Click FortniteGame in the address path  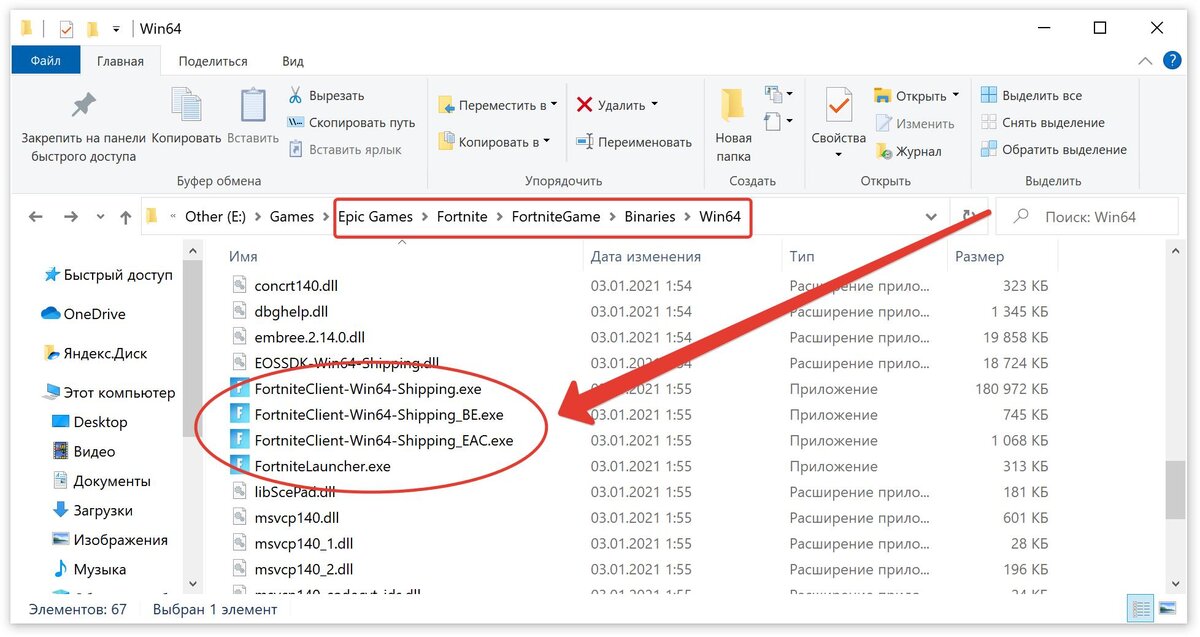556,216
